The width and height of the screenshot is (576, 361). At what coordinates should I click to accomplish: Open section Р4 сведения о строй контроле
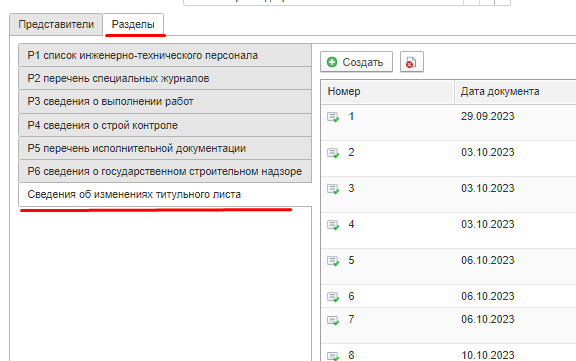point(165,125)
